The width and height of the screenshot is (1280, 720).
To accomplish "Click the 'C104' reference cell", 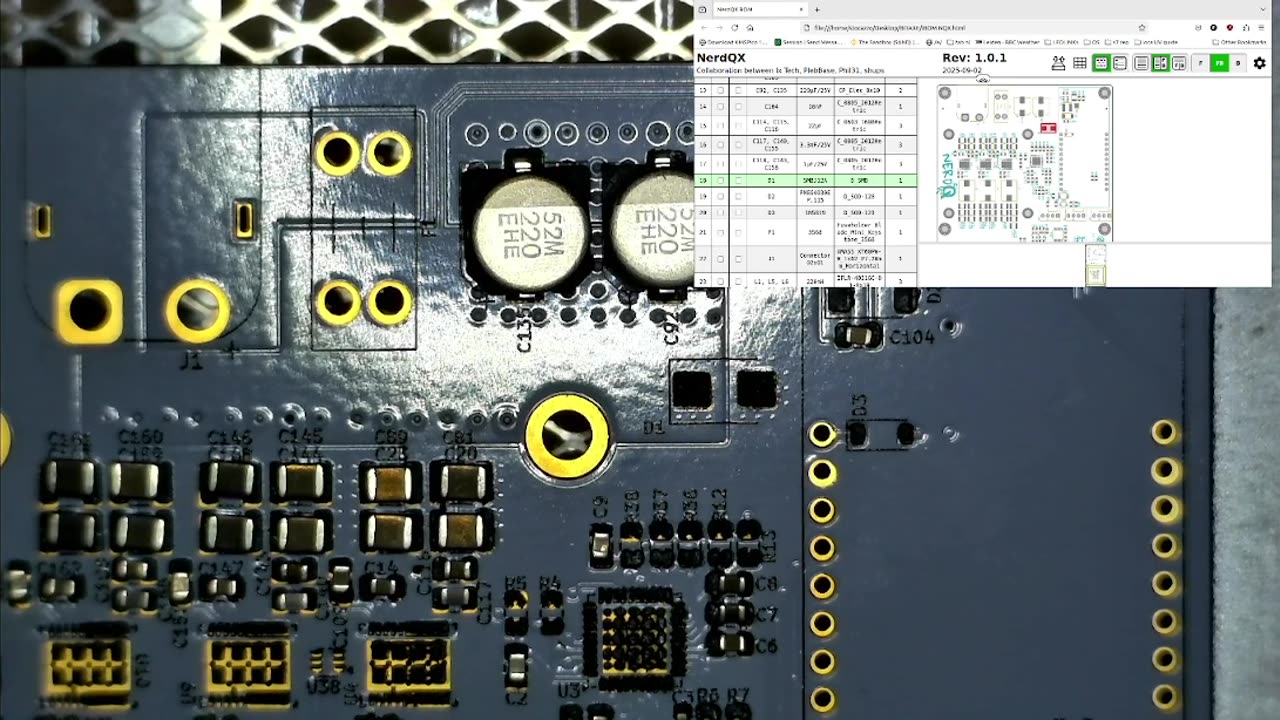I will coord(772,106).
